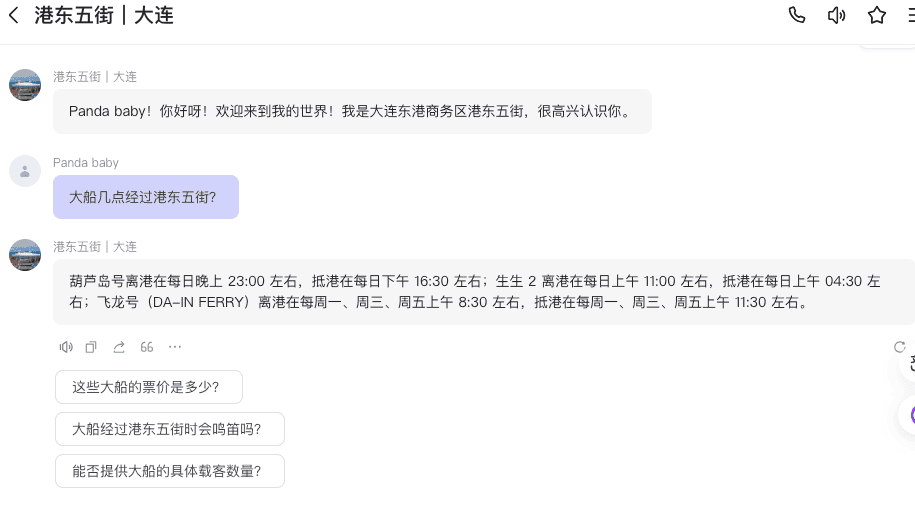
Task: Click the 港东五街 avatar beside the welcome message
Action: pos(25,85)
